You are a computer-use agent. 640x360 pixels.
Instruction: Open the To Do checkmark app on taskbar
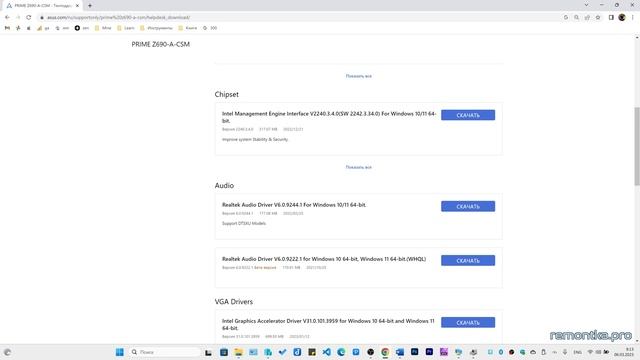pos(282,352)
